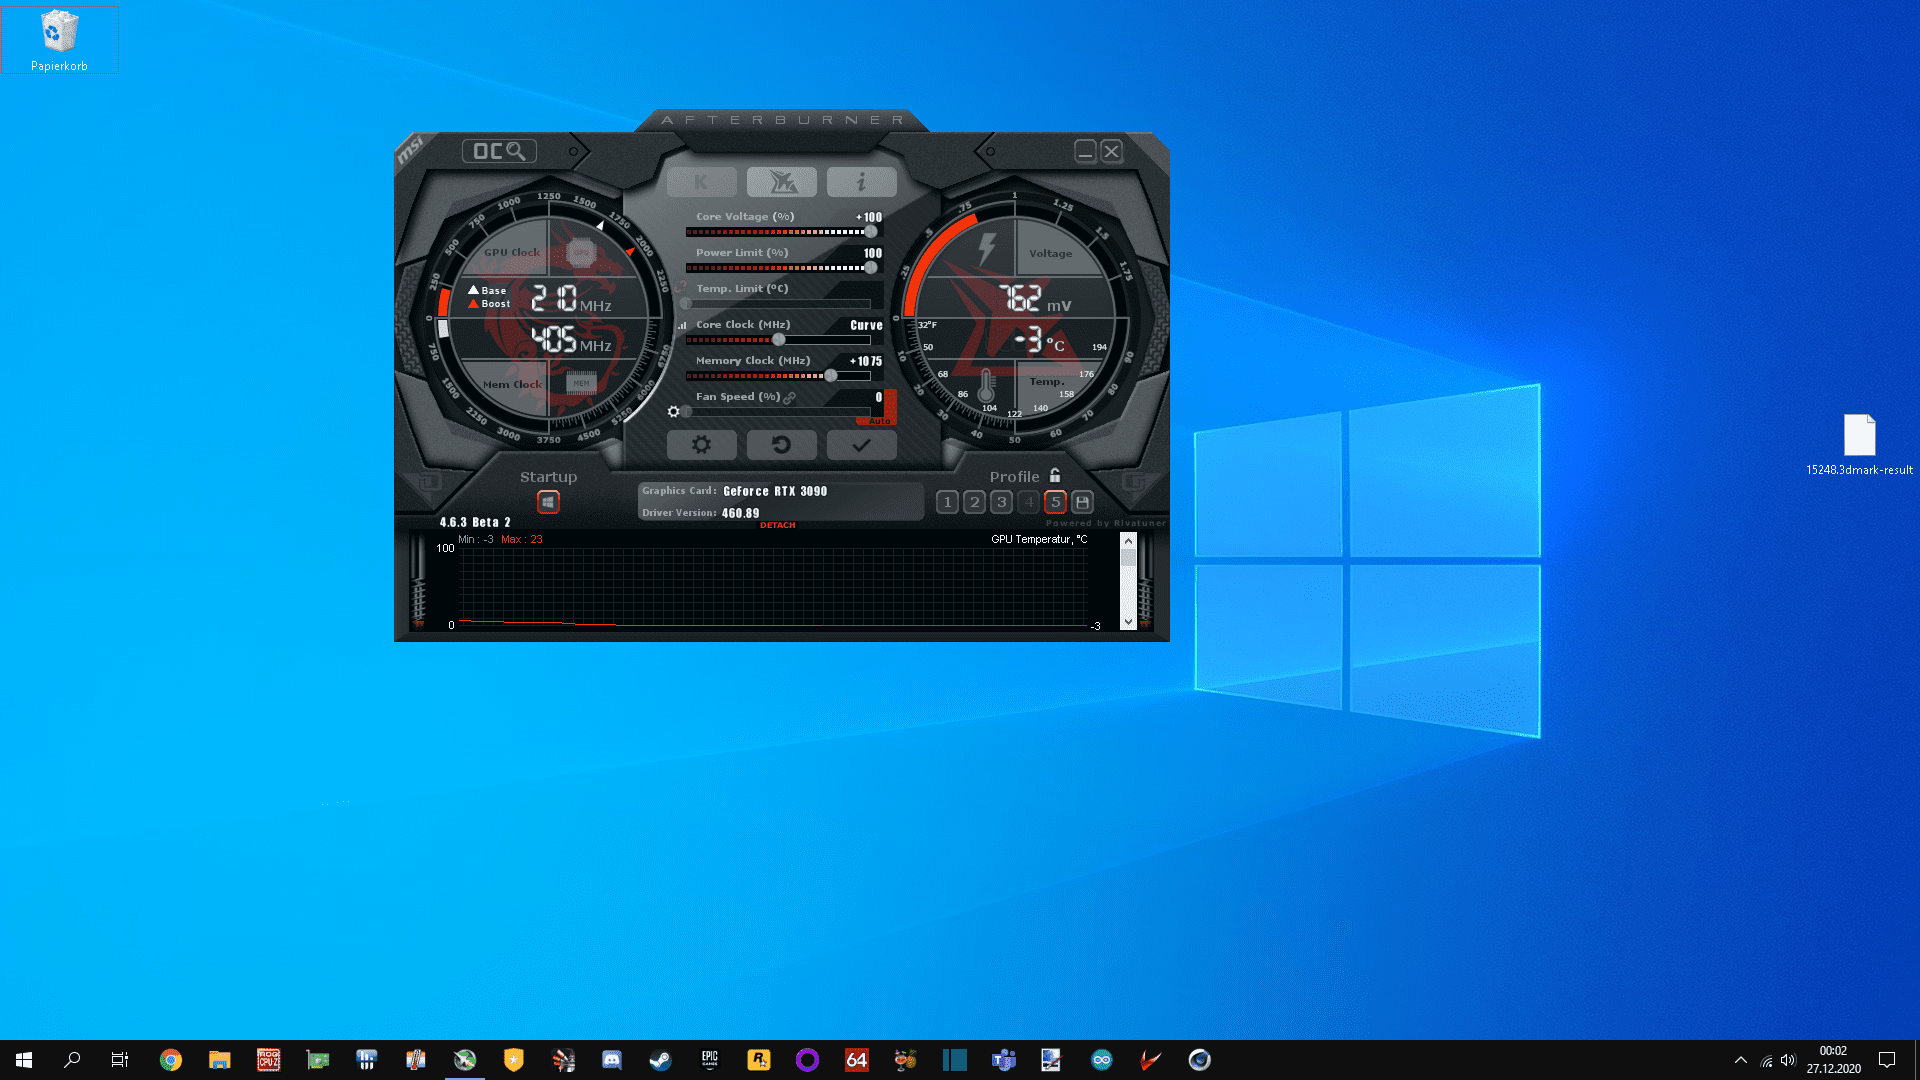The height and width of the screenshot is (1080, 1920).
Task: Open voltage-frequency curve editor bars icon
Action: click(x=682, y=325)
